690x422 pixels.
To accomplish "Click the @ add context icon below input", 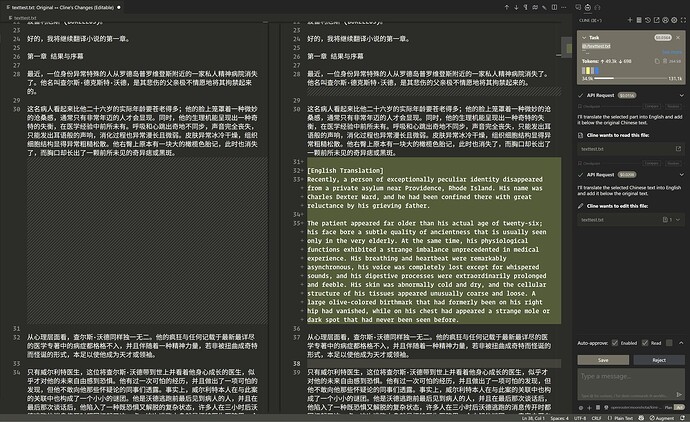I will tap(581, 407).
